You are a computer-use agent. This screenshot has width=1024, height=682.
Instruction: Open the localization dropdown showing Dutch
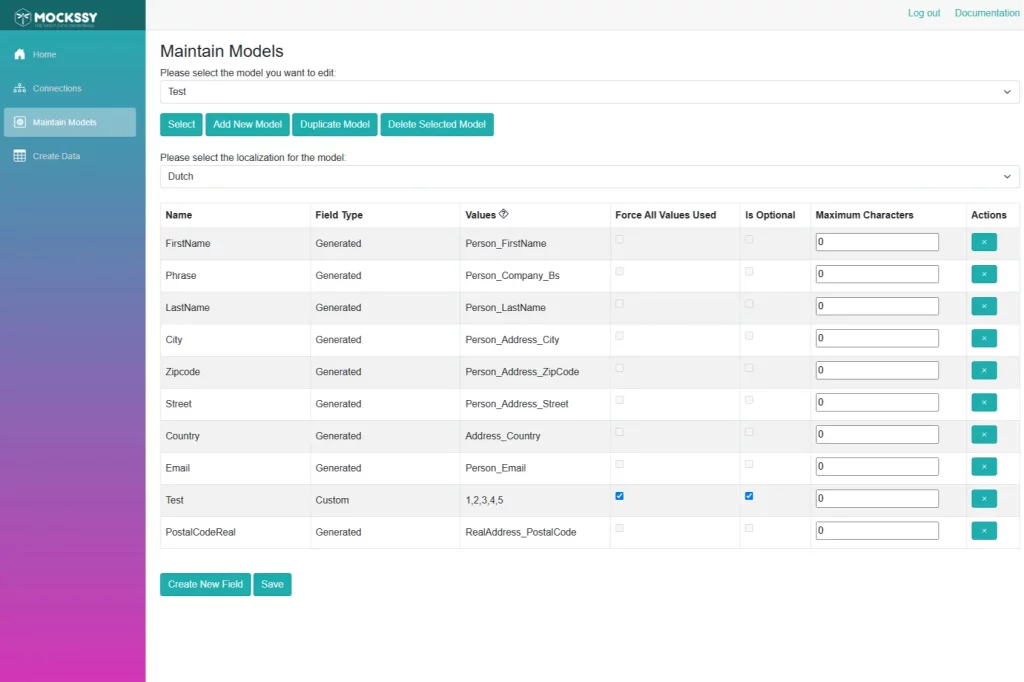click(x=589, y=176)
